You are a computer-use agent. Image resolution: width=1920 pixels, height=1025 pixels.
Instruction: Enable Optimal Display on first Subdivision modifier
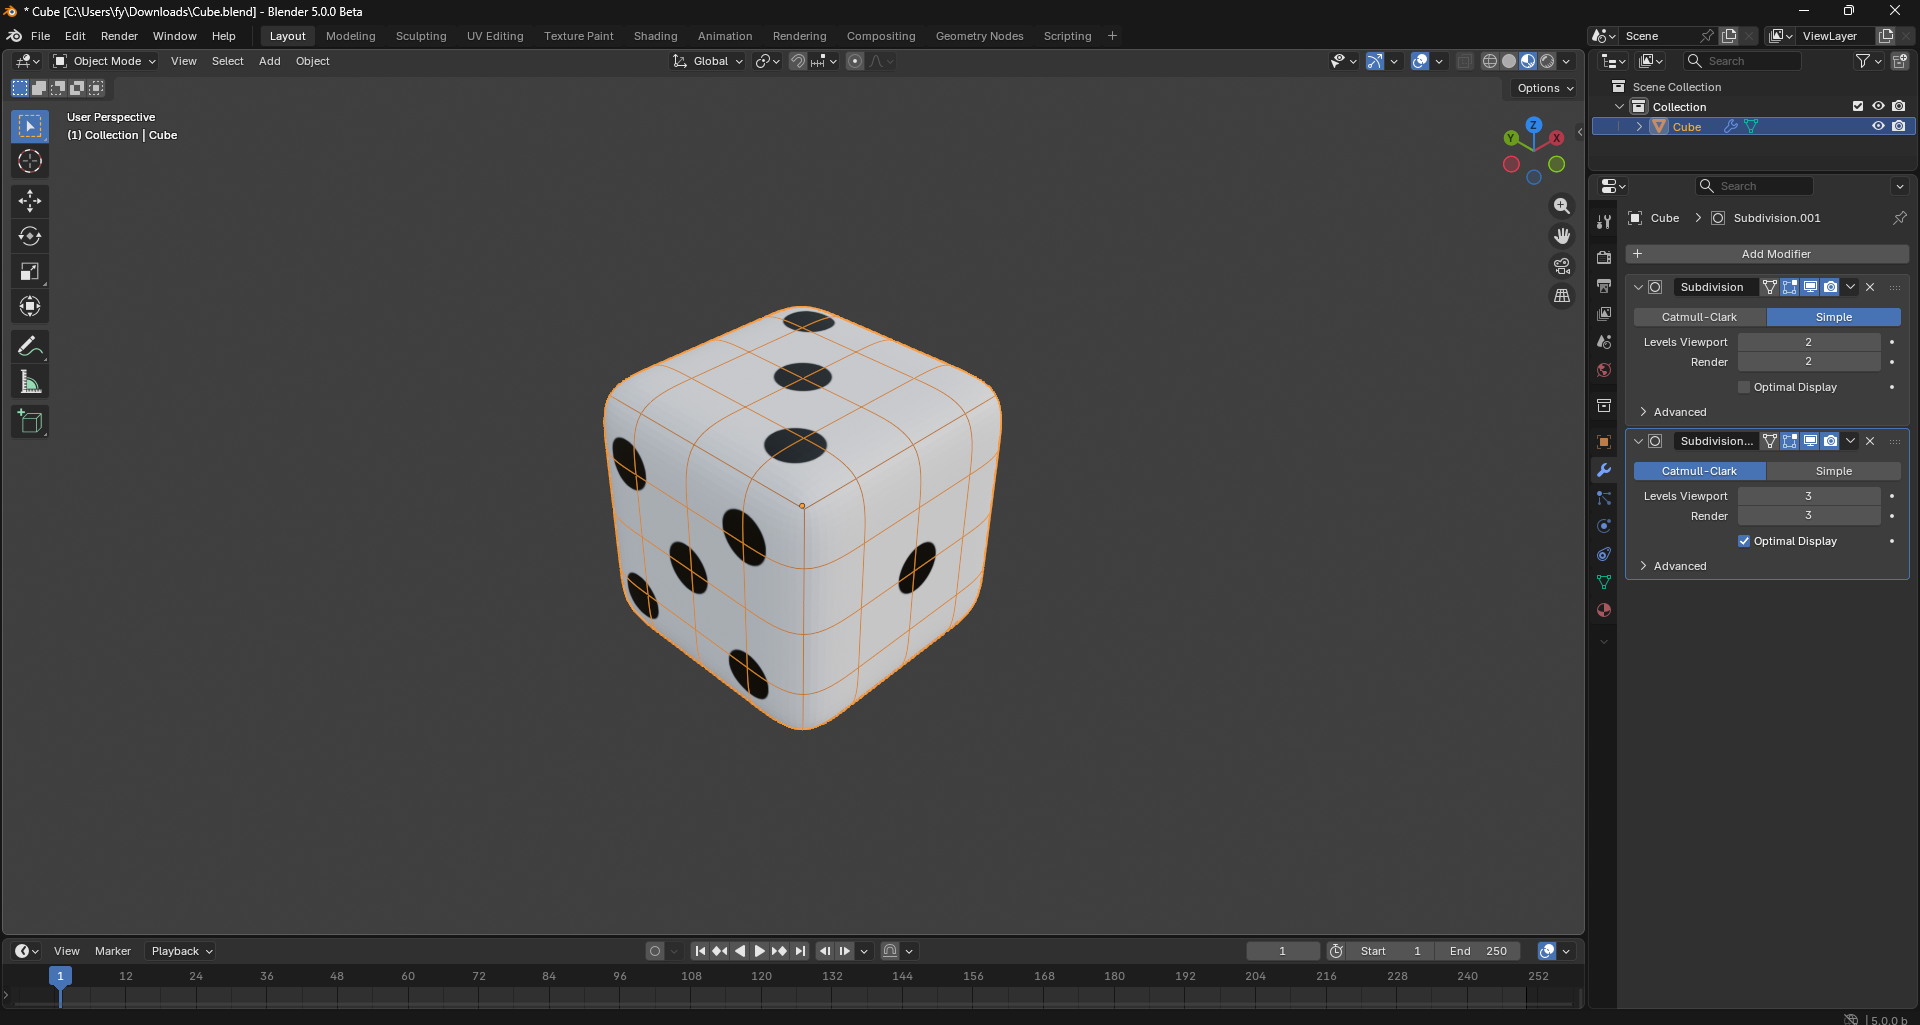1744,387
